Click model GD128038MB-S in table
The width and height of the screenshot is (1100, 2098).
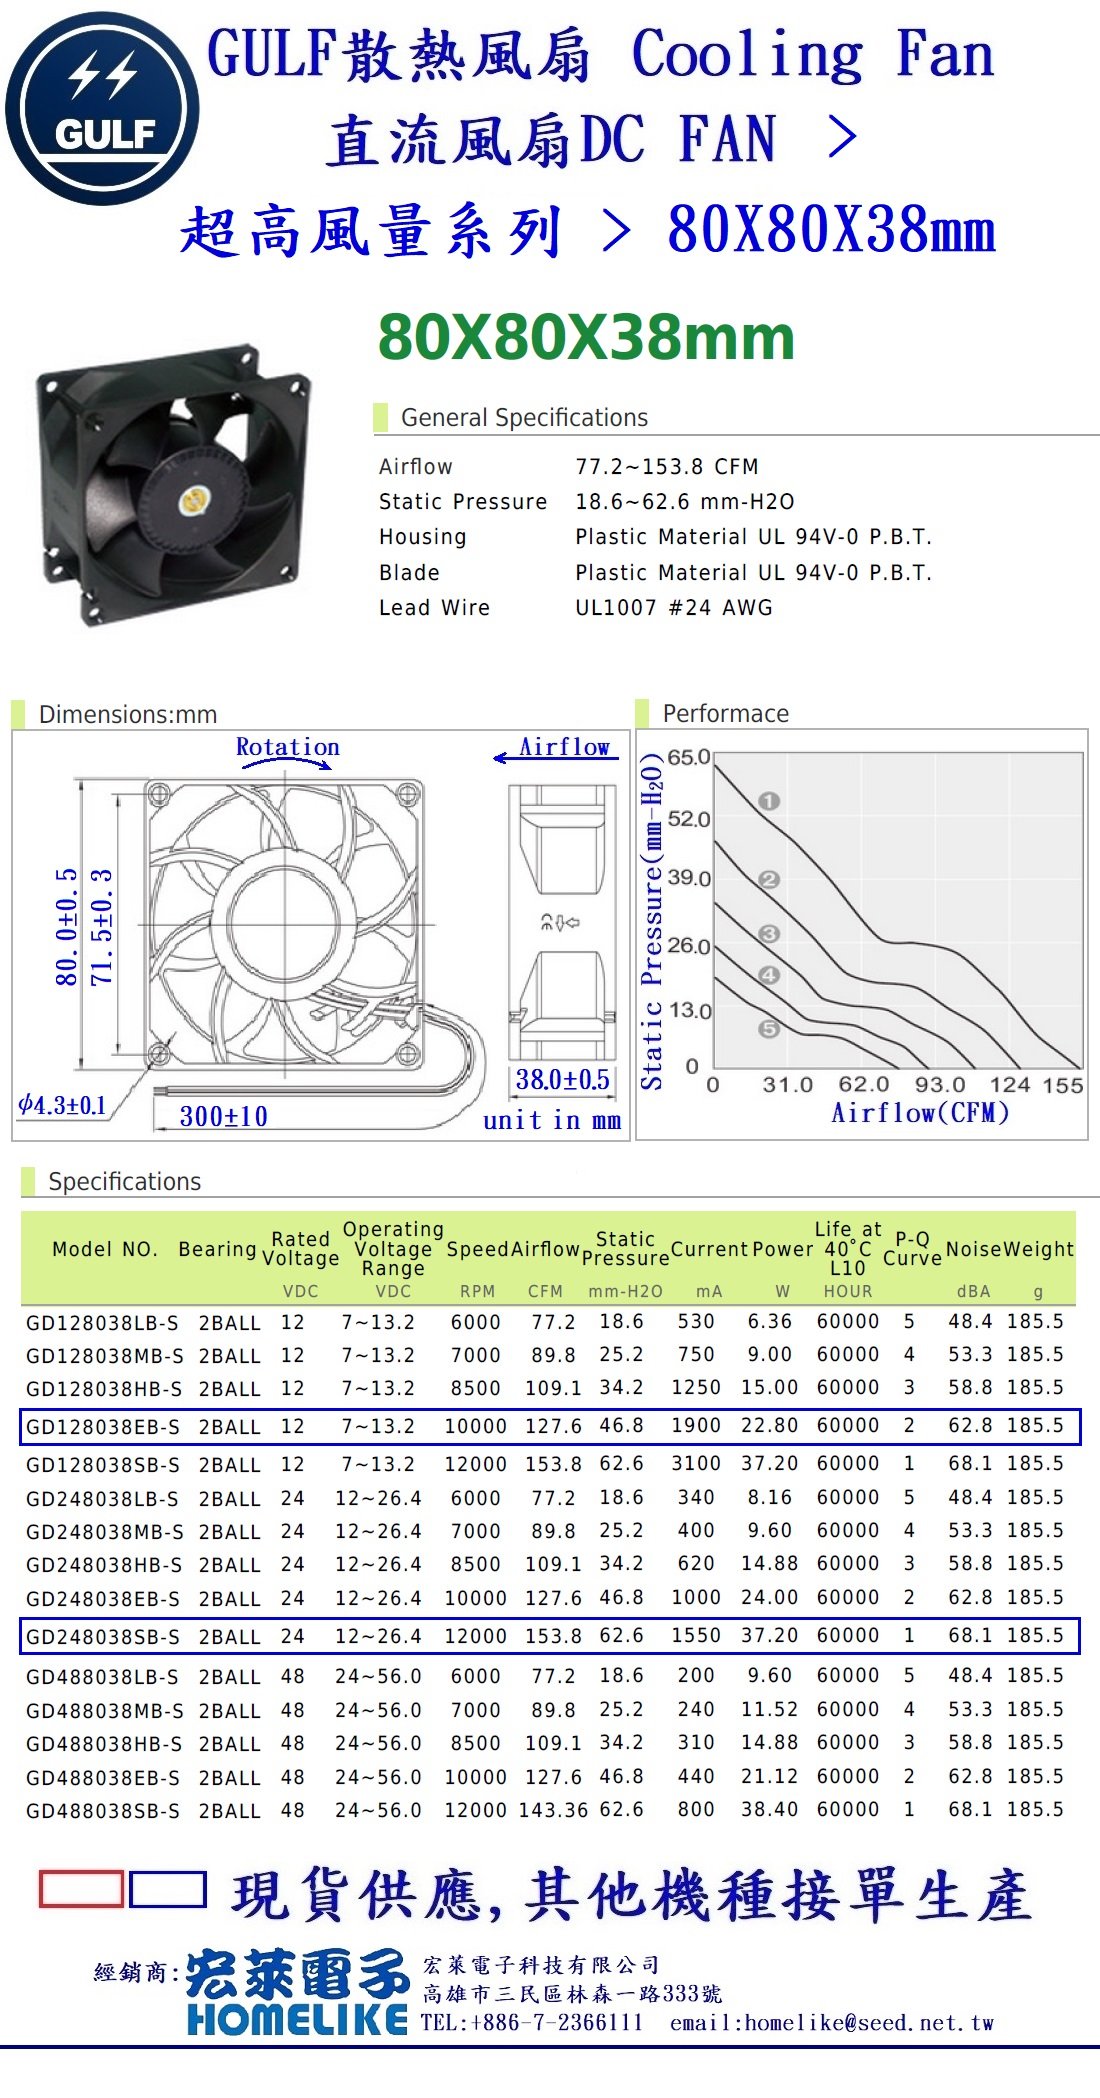[104, 1355]
